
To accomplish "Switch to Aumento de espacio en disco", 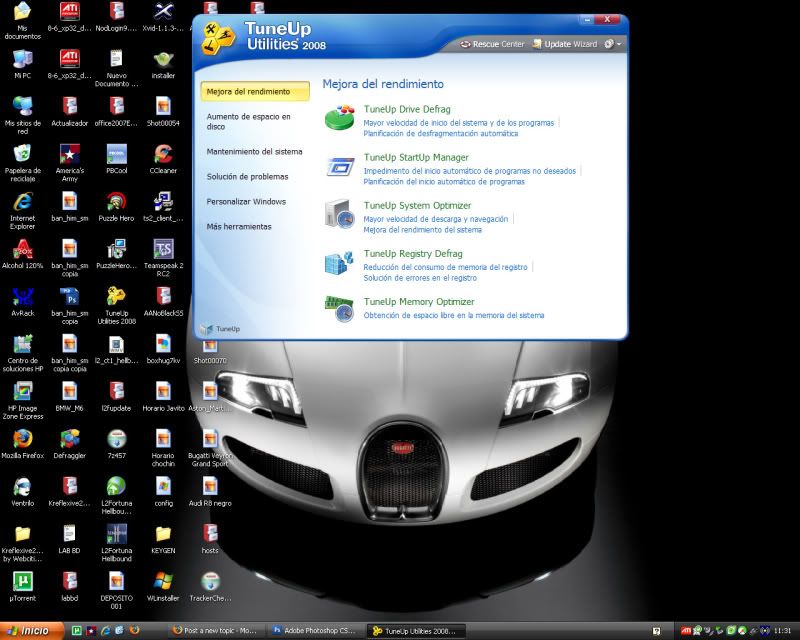I will 248,121.
